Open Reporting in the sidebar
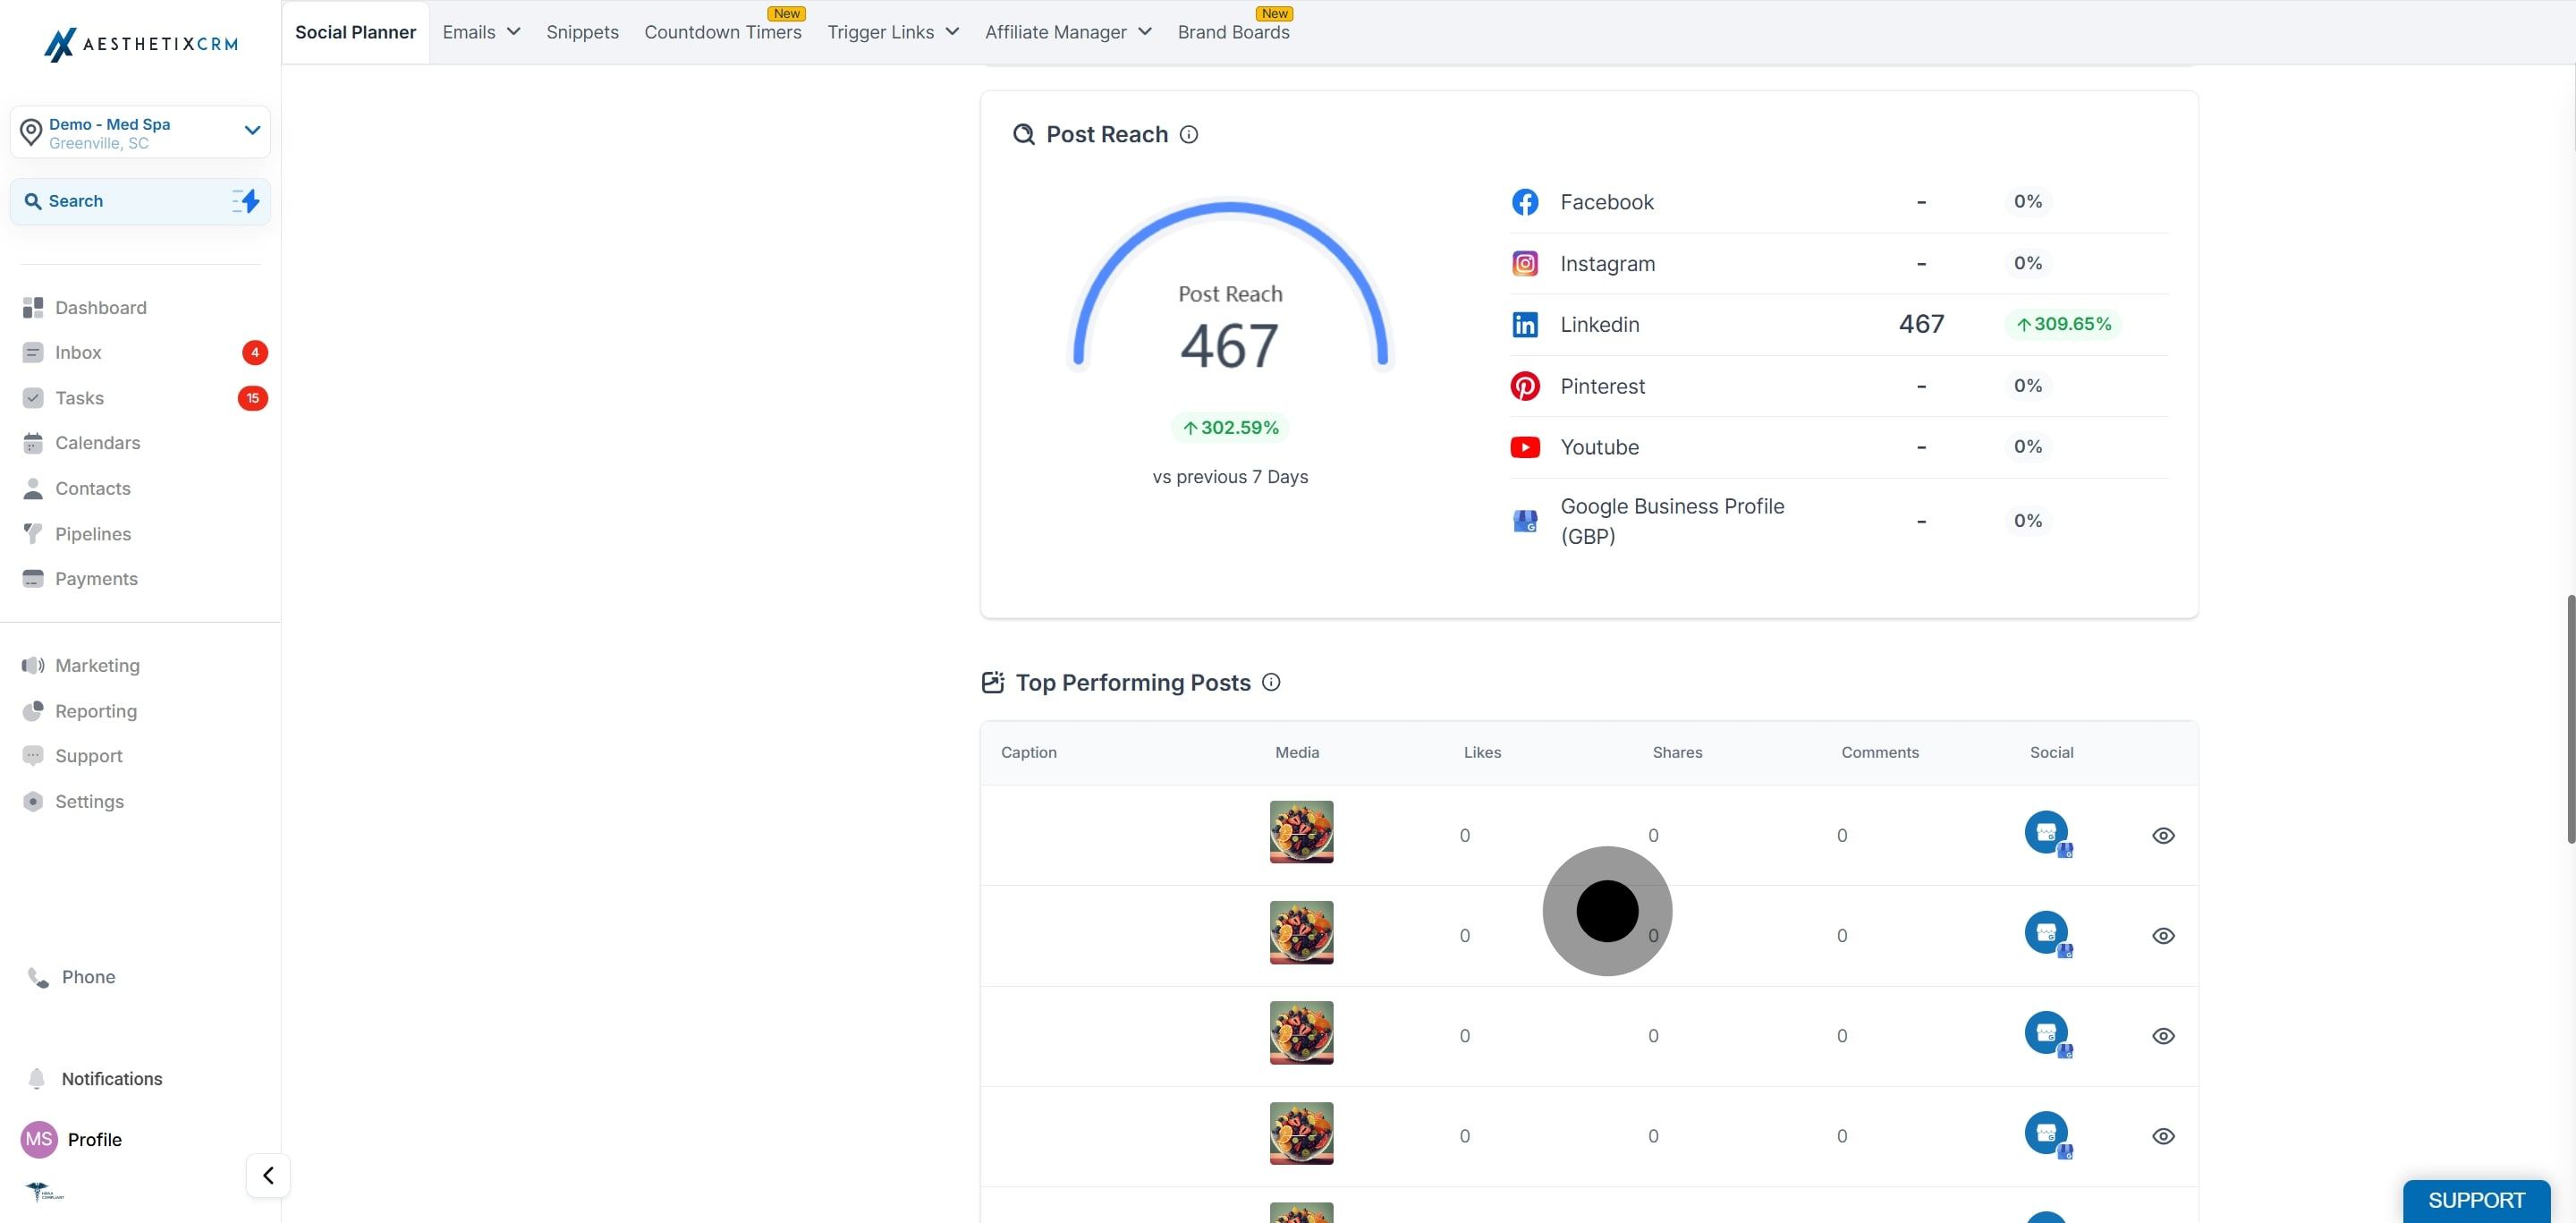 tap(96, 711)
